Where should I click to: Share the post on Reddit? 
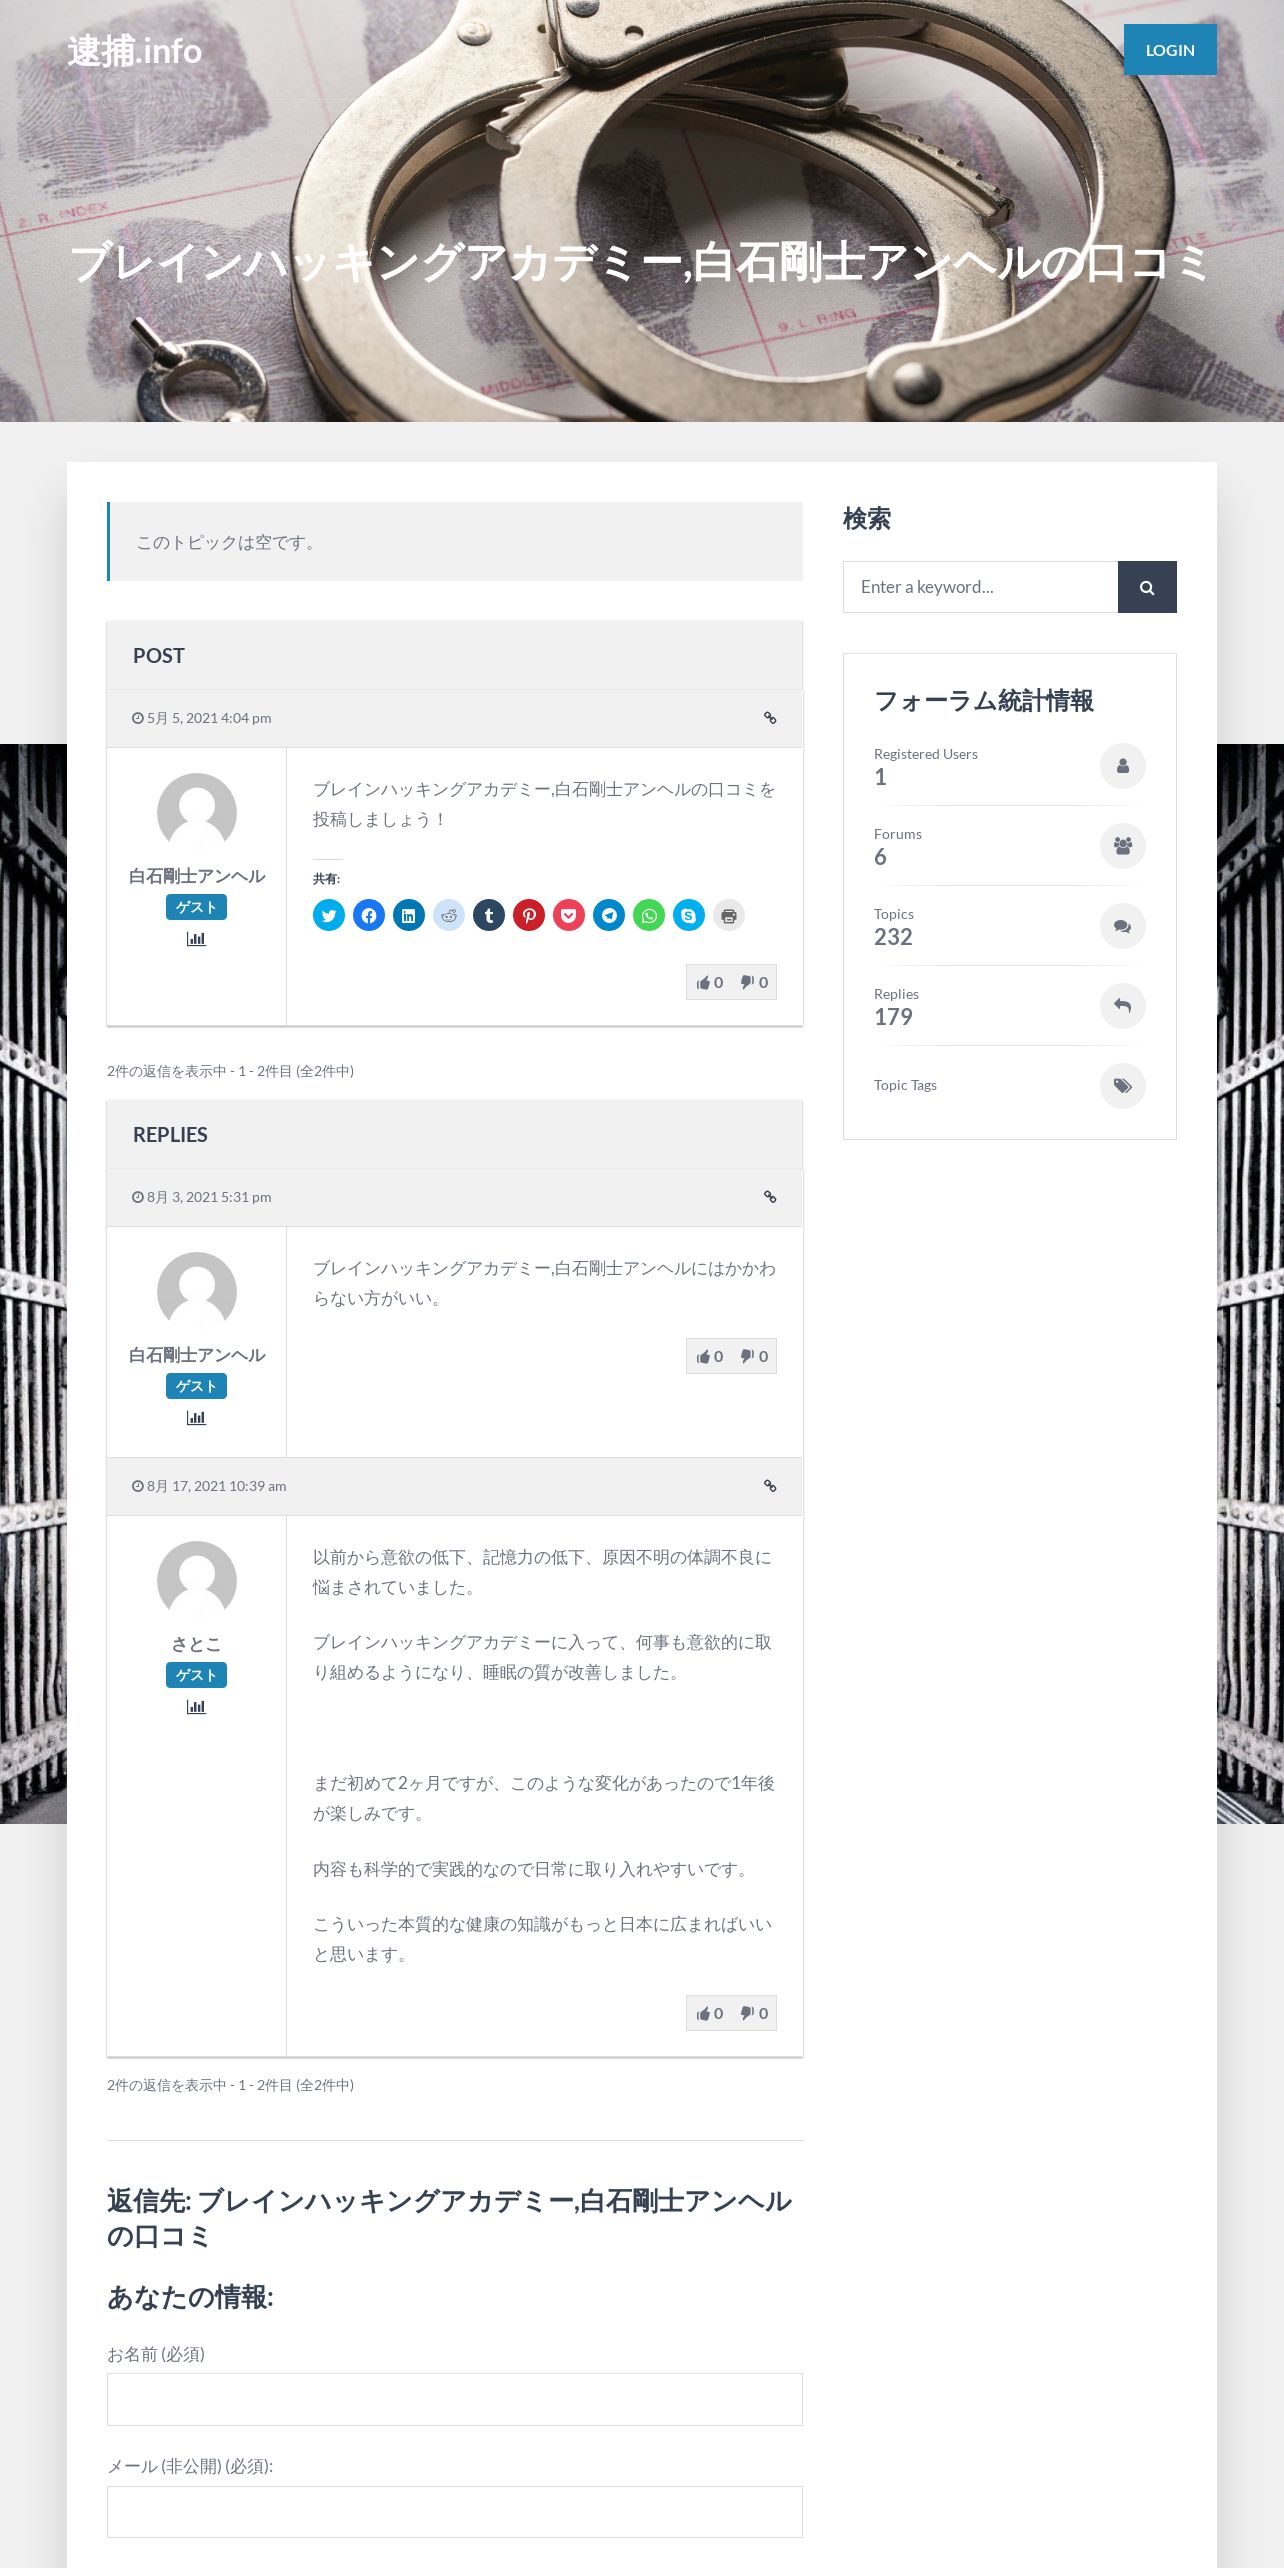coord(449,915)
